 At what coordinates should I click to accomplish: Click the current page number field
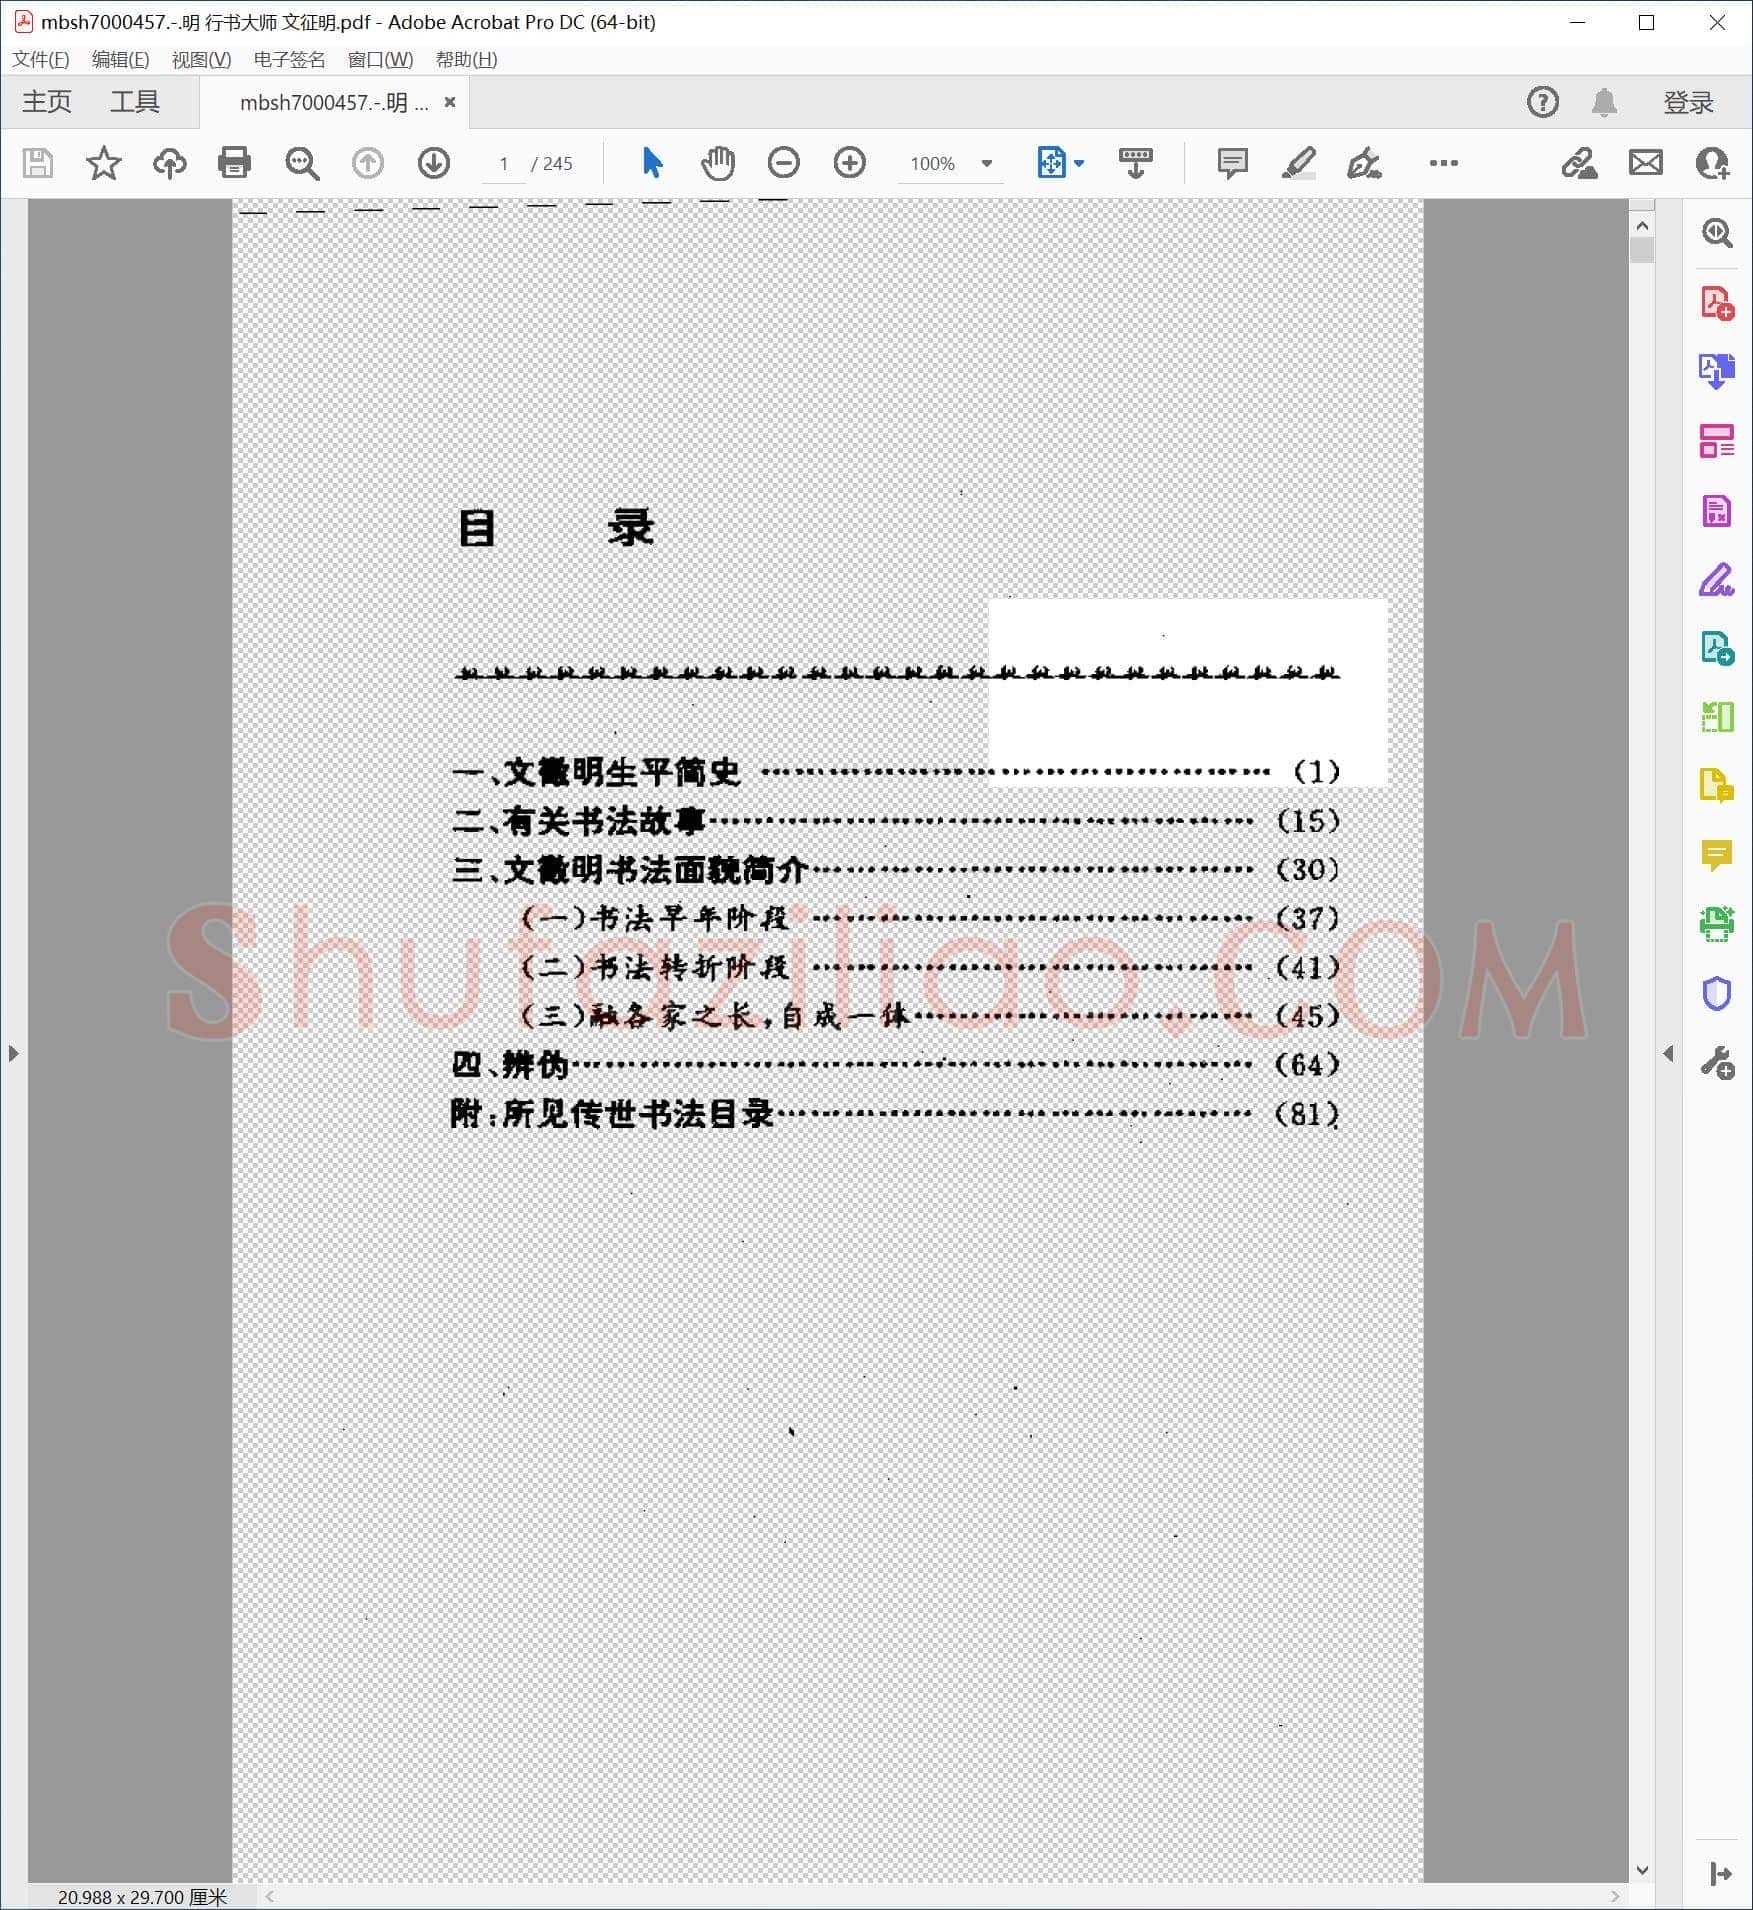pos(504,163)
